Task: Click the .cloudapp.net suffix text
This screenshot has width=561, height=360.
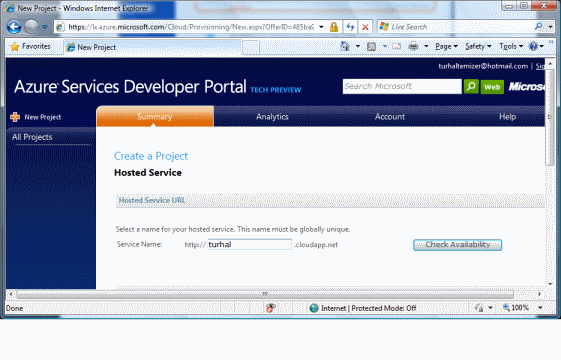Action: 316,245
